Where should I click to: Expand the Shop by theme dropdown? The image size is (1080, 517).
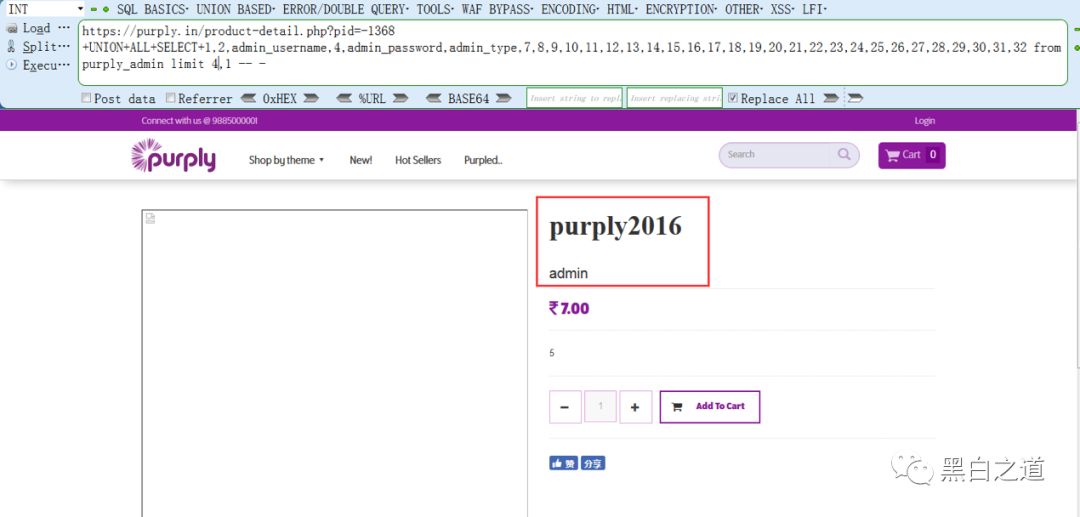pos(286,160)
